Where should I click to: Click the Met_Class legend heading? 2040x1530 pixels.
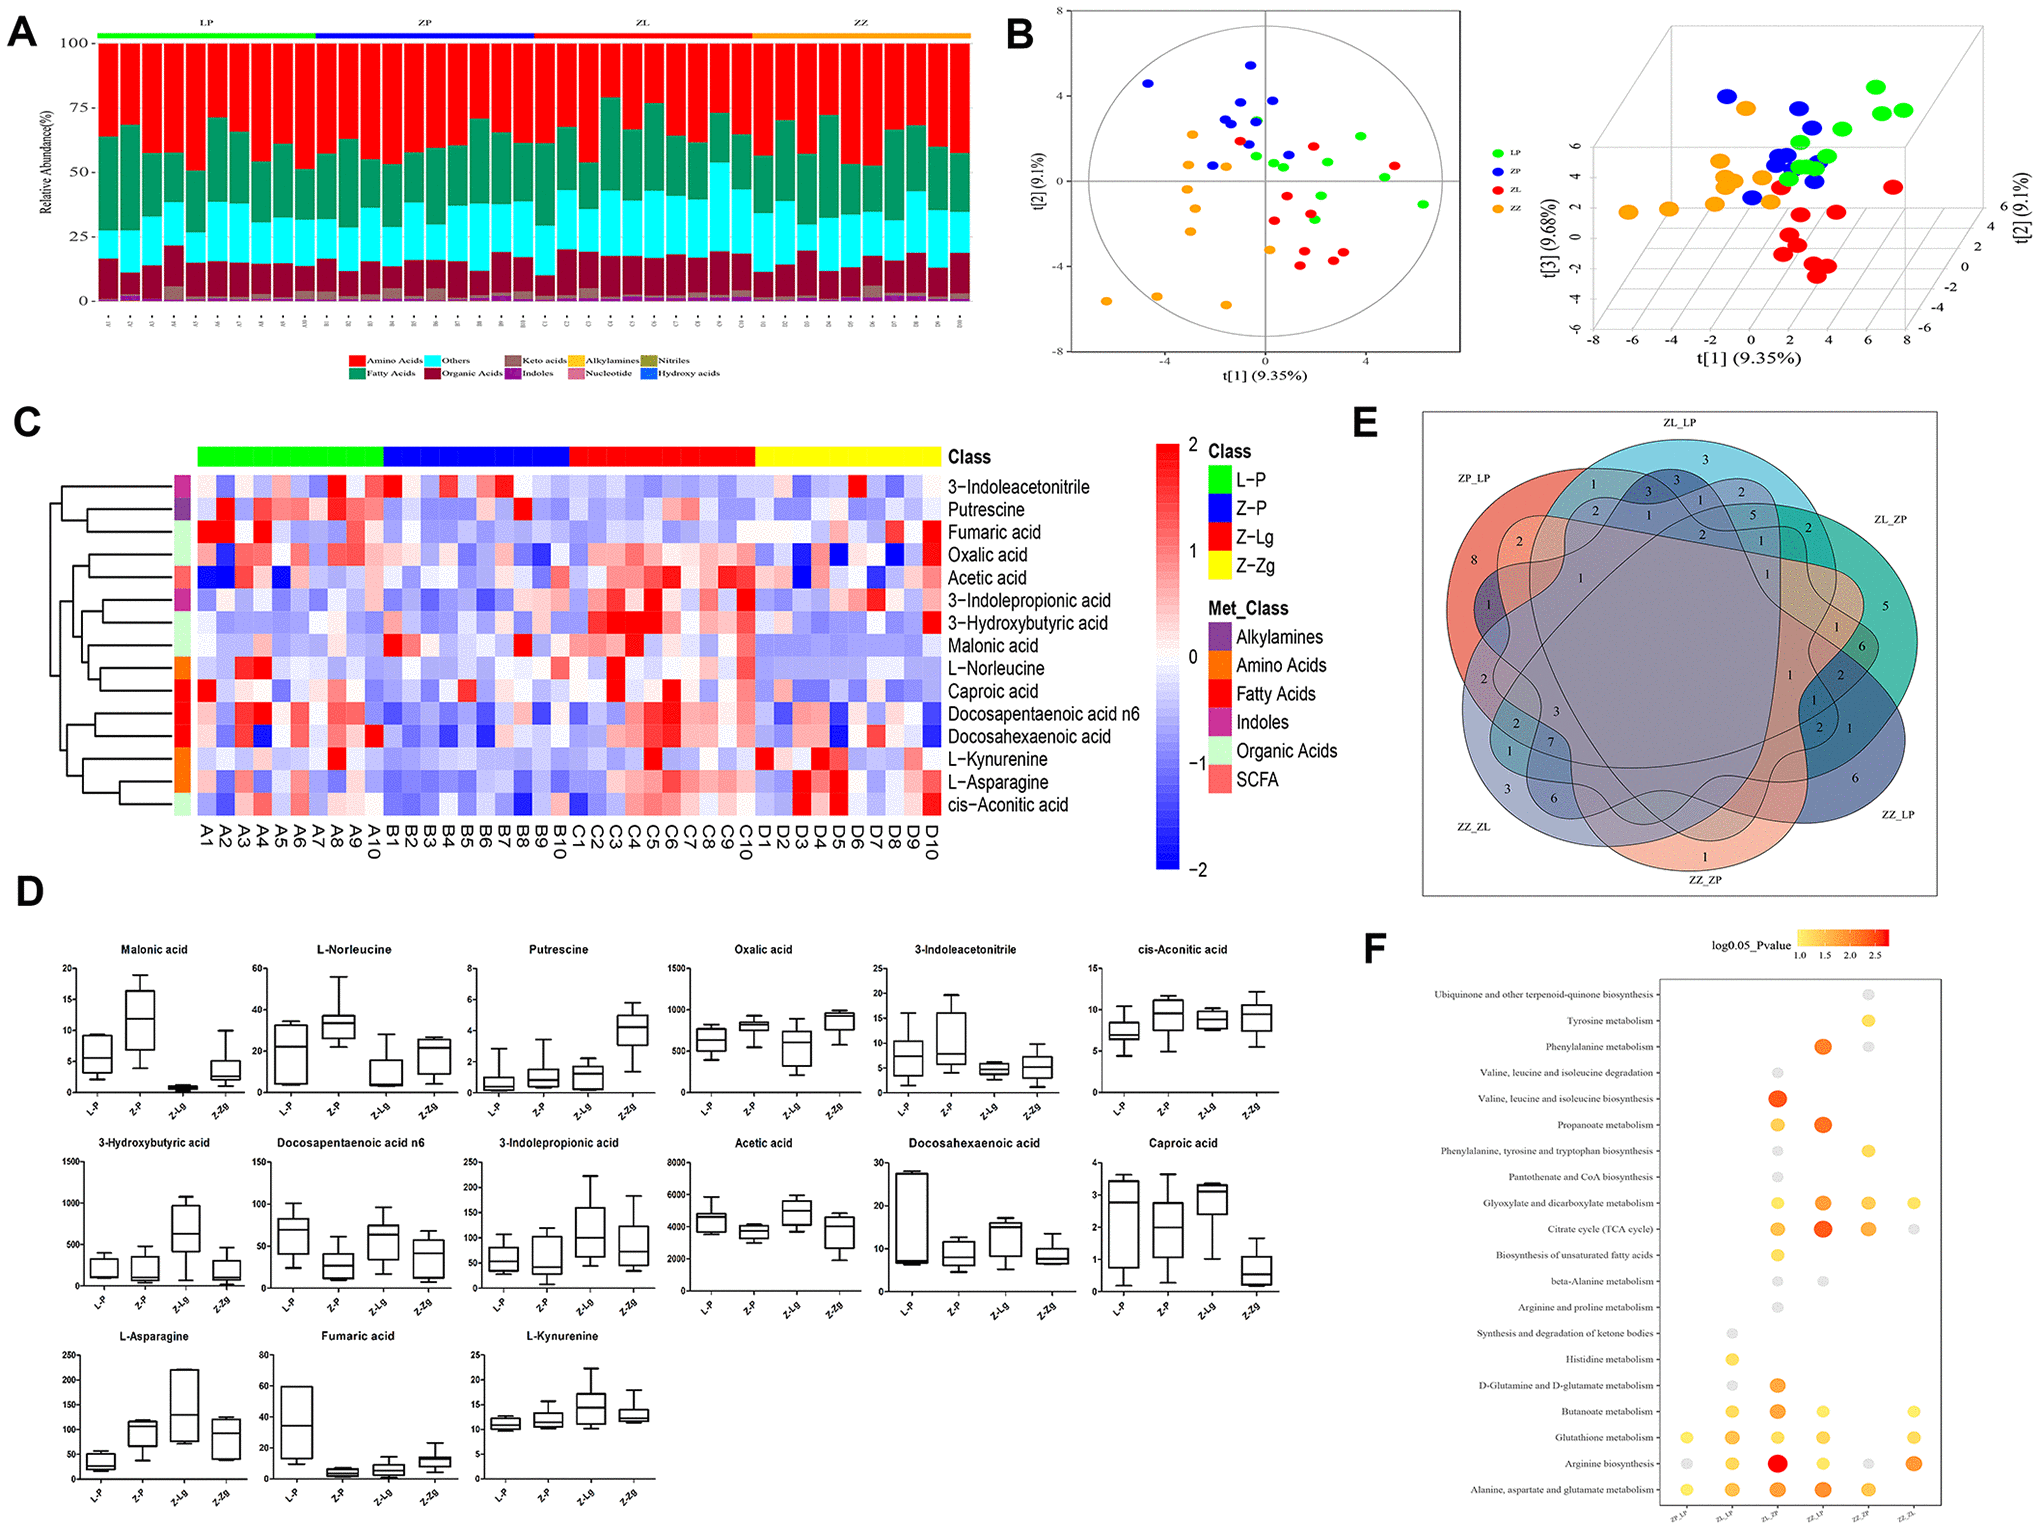[1248, 608]
